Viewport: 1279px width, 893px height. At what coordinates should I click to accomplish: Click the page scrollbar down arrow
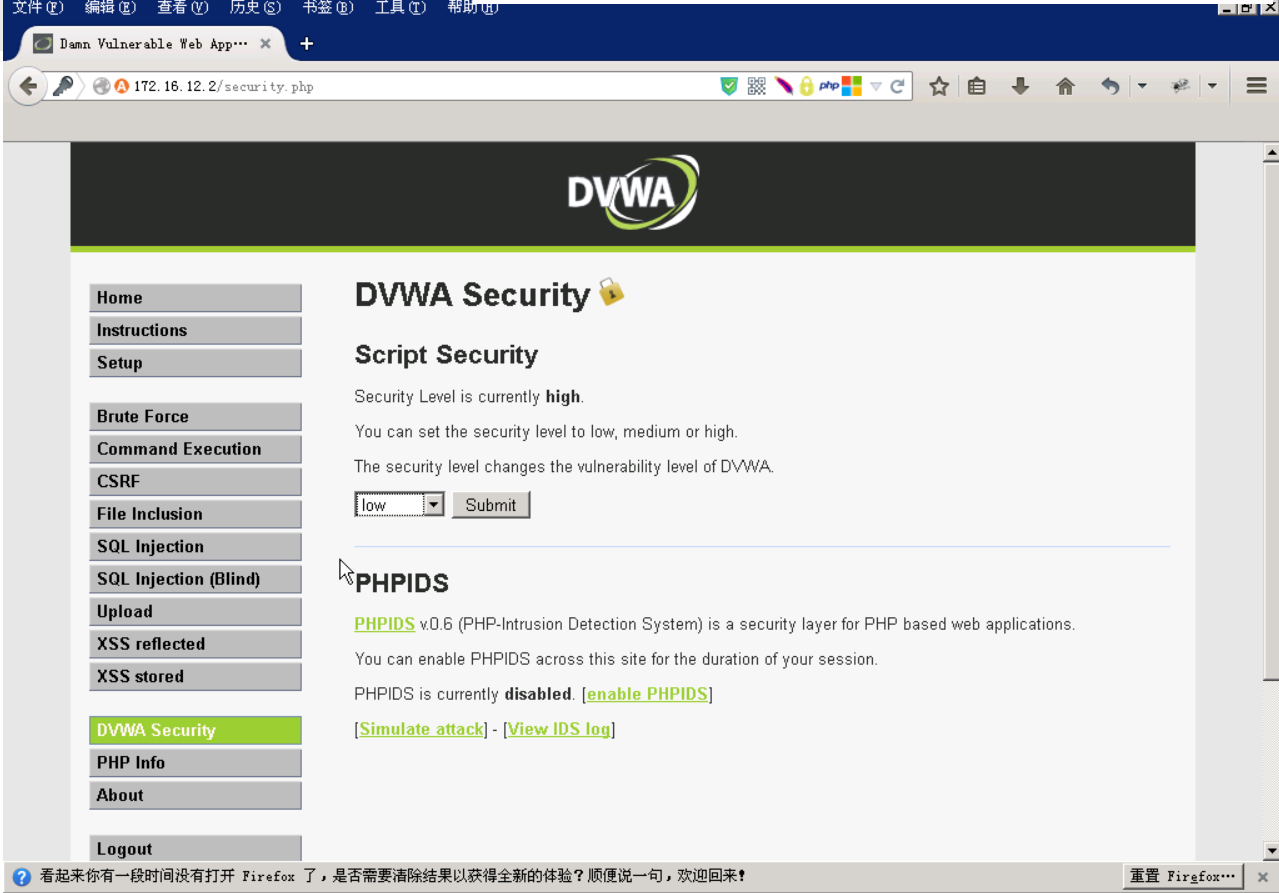click(x=1271, y=851)
